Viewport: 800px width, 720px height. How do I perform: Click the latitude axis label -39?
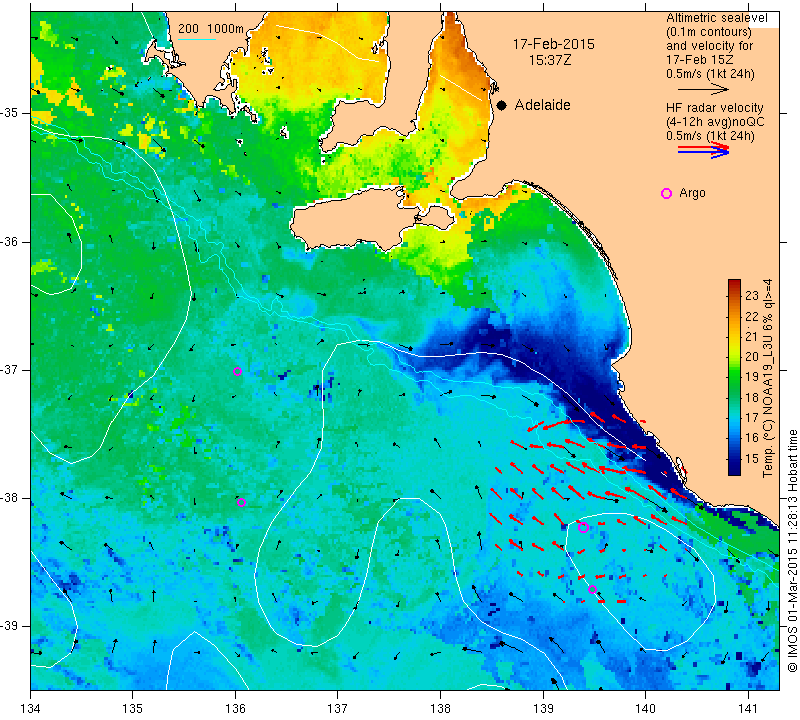11,626
